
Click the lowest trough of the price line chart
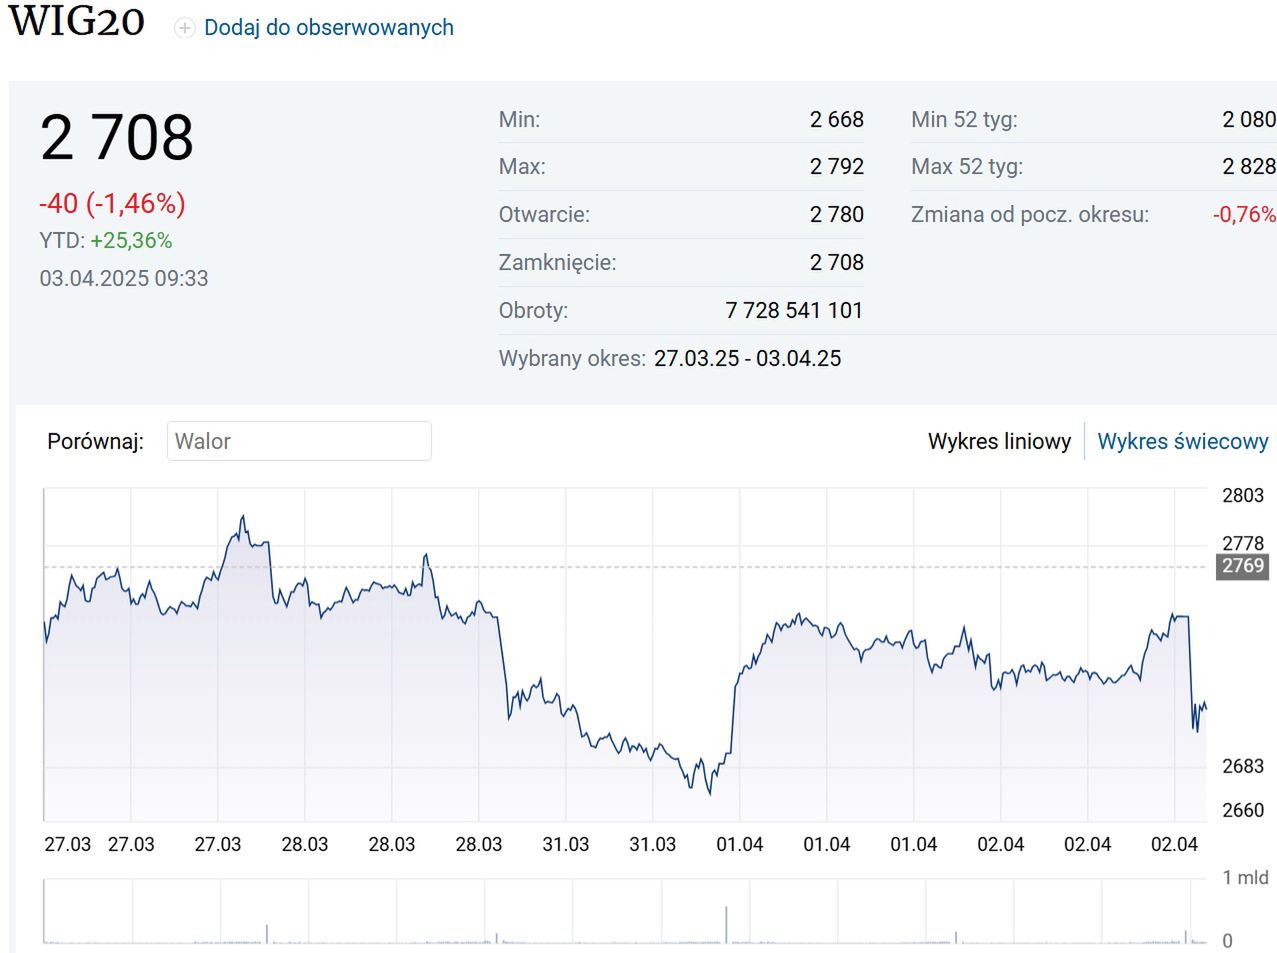click(710, 793)
